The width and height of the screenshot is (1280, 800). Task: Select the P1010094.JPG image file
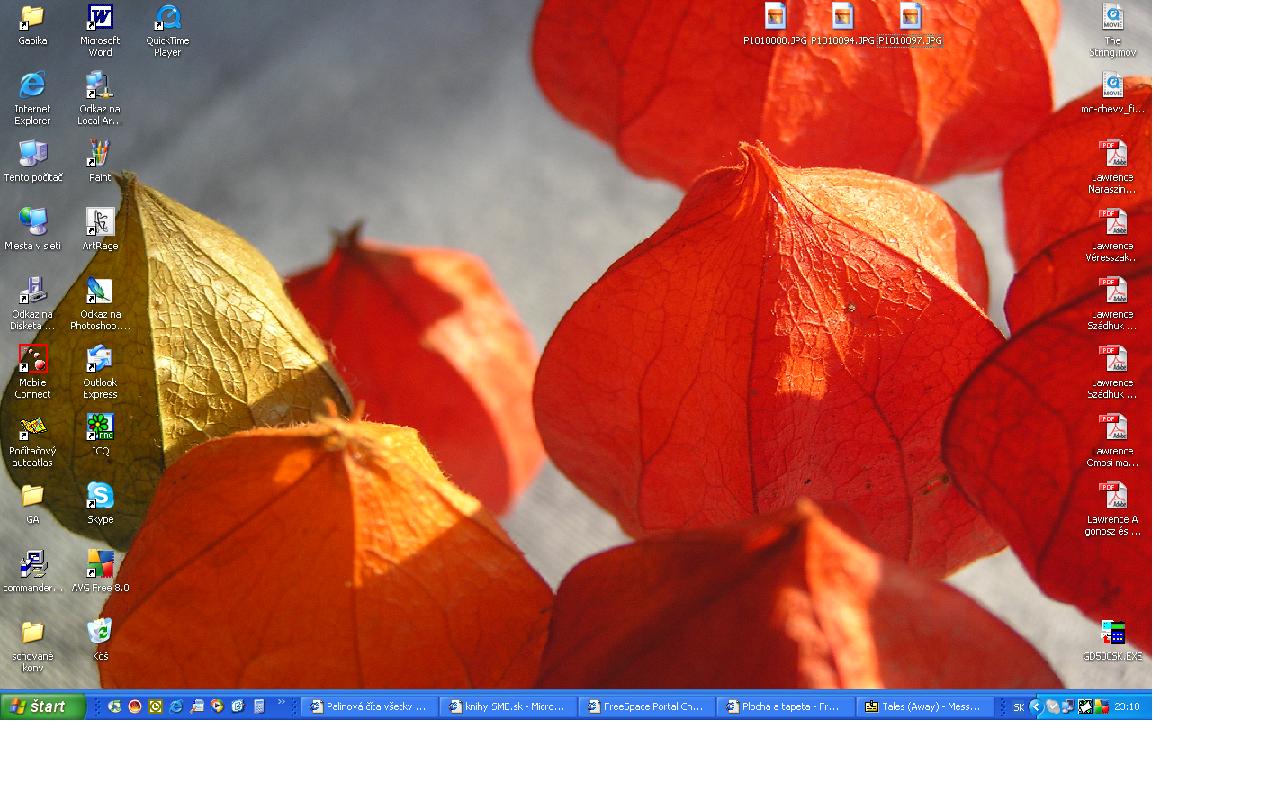pyautogui.click(x=842, y=17)
